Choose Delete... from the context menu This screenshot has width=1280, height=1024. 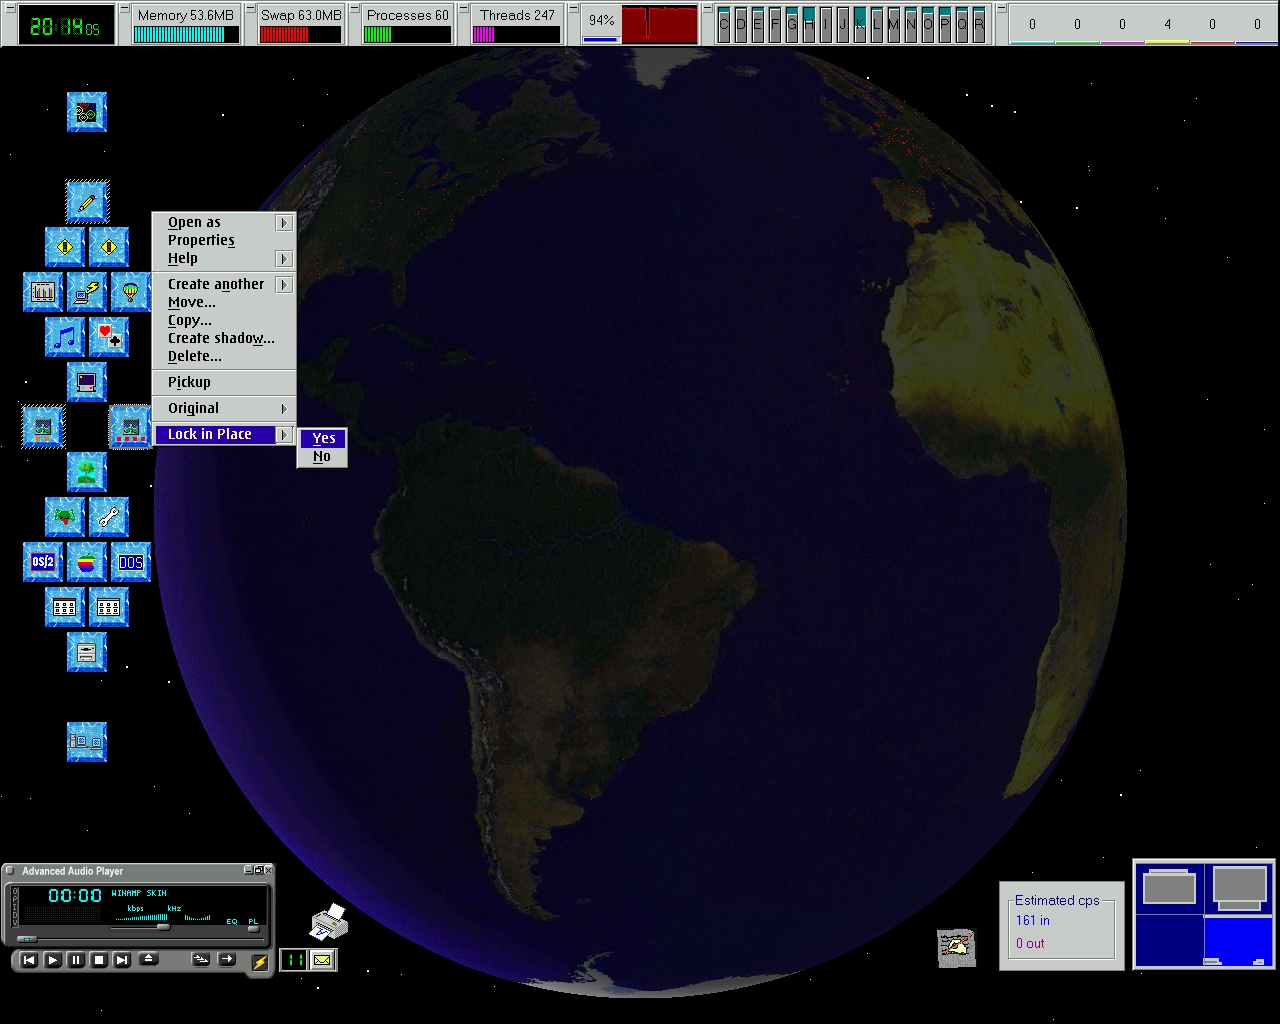coord(224,356)
